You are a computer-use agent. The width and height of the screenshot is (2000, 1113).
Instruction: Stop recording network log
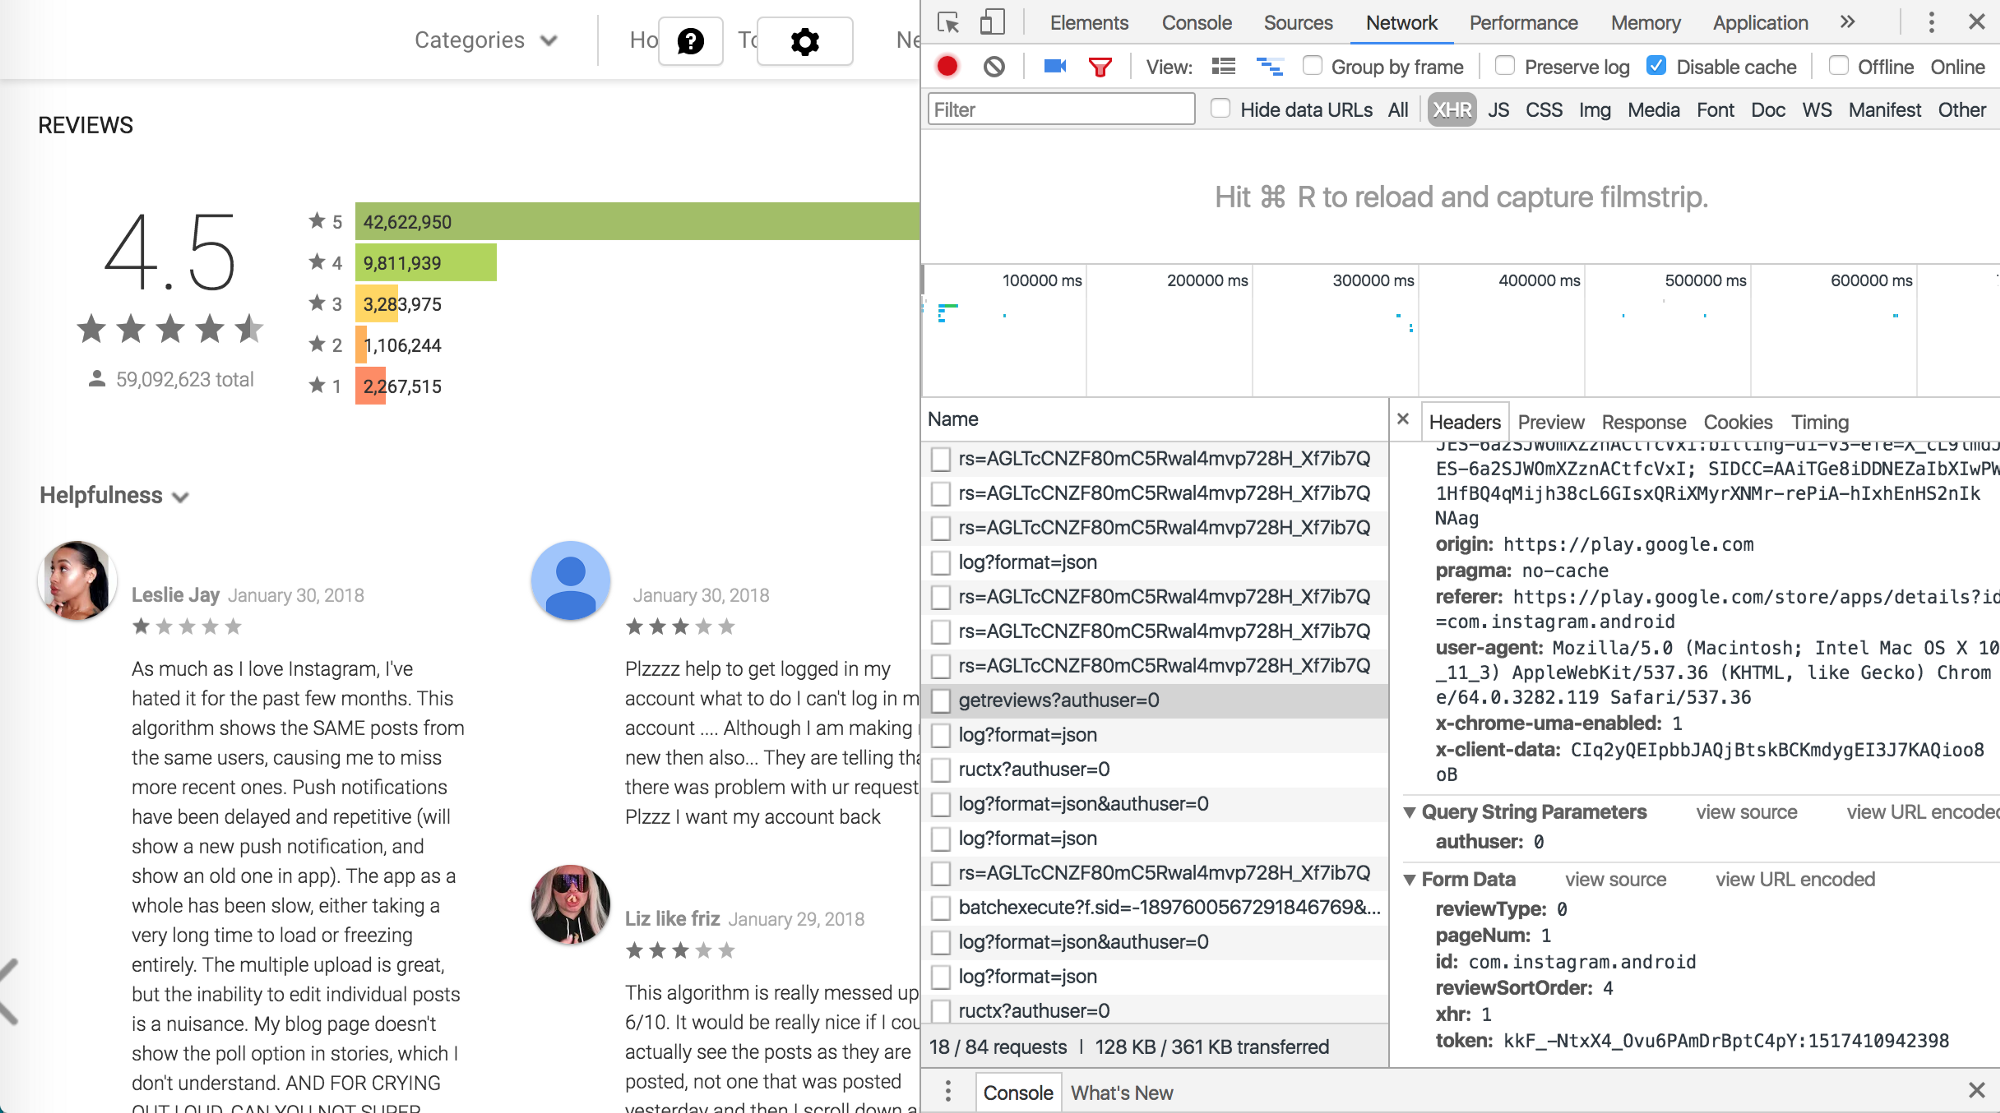(x=948, y=66)
